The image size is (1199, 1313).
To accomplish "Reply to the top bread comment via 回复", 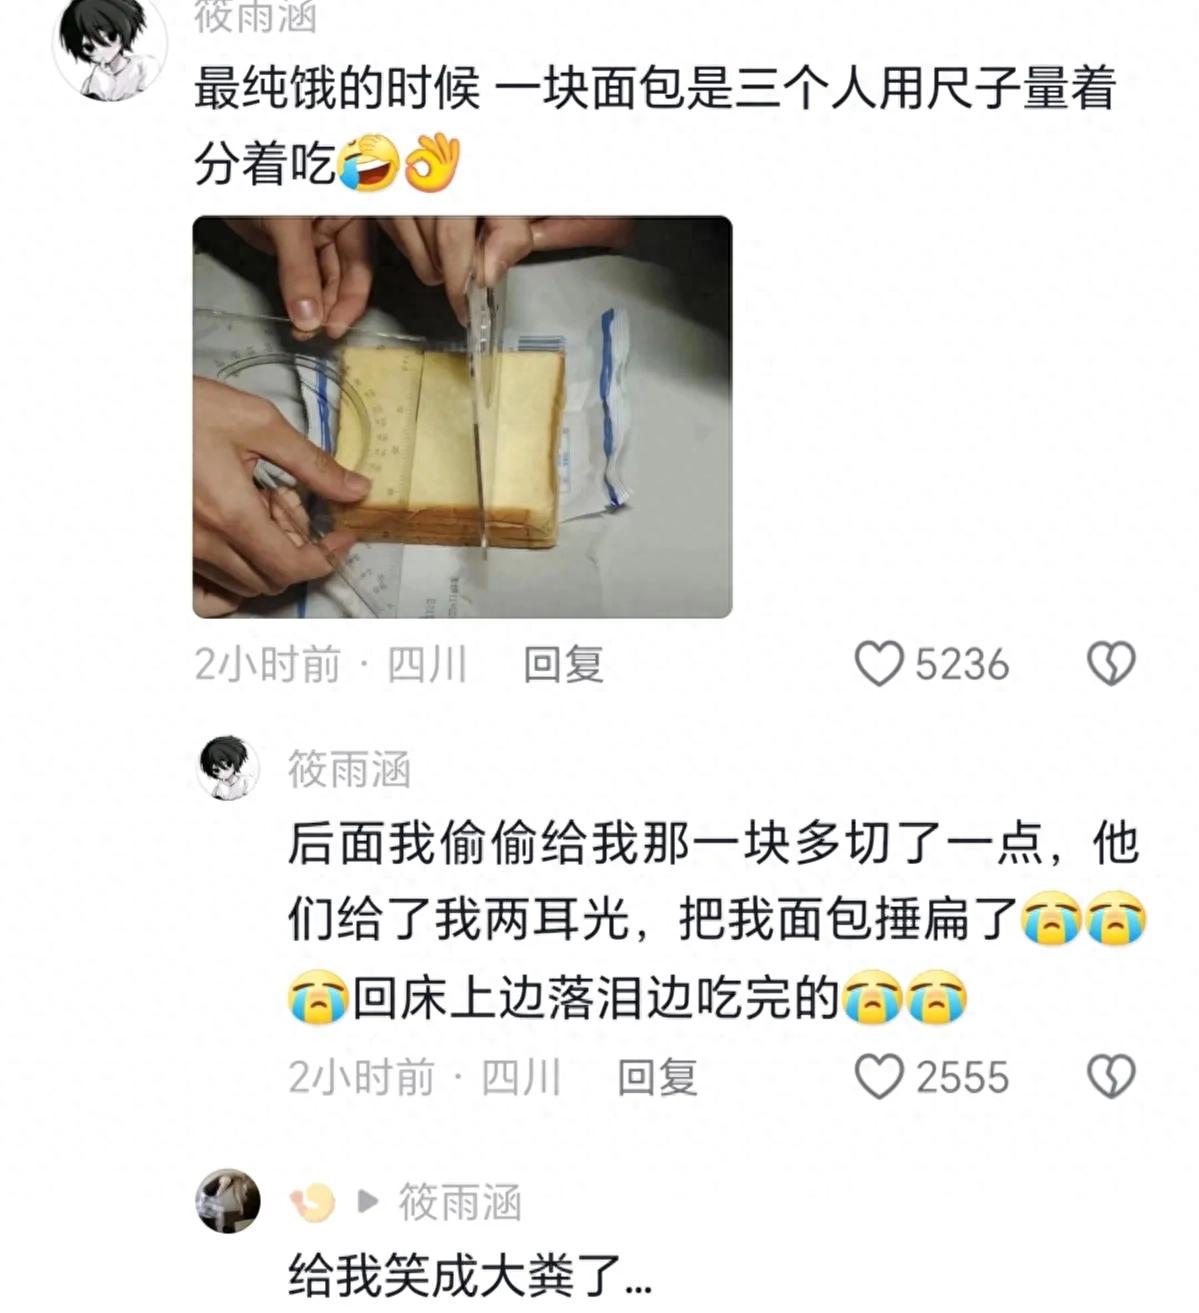I will tap(564, 665).
